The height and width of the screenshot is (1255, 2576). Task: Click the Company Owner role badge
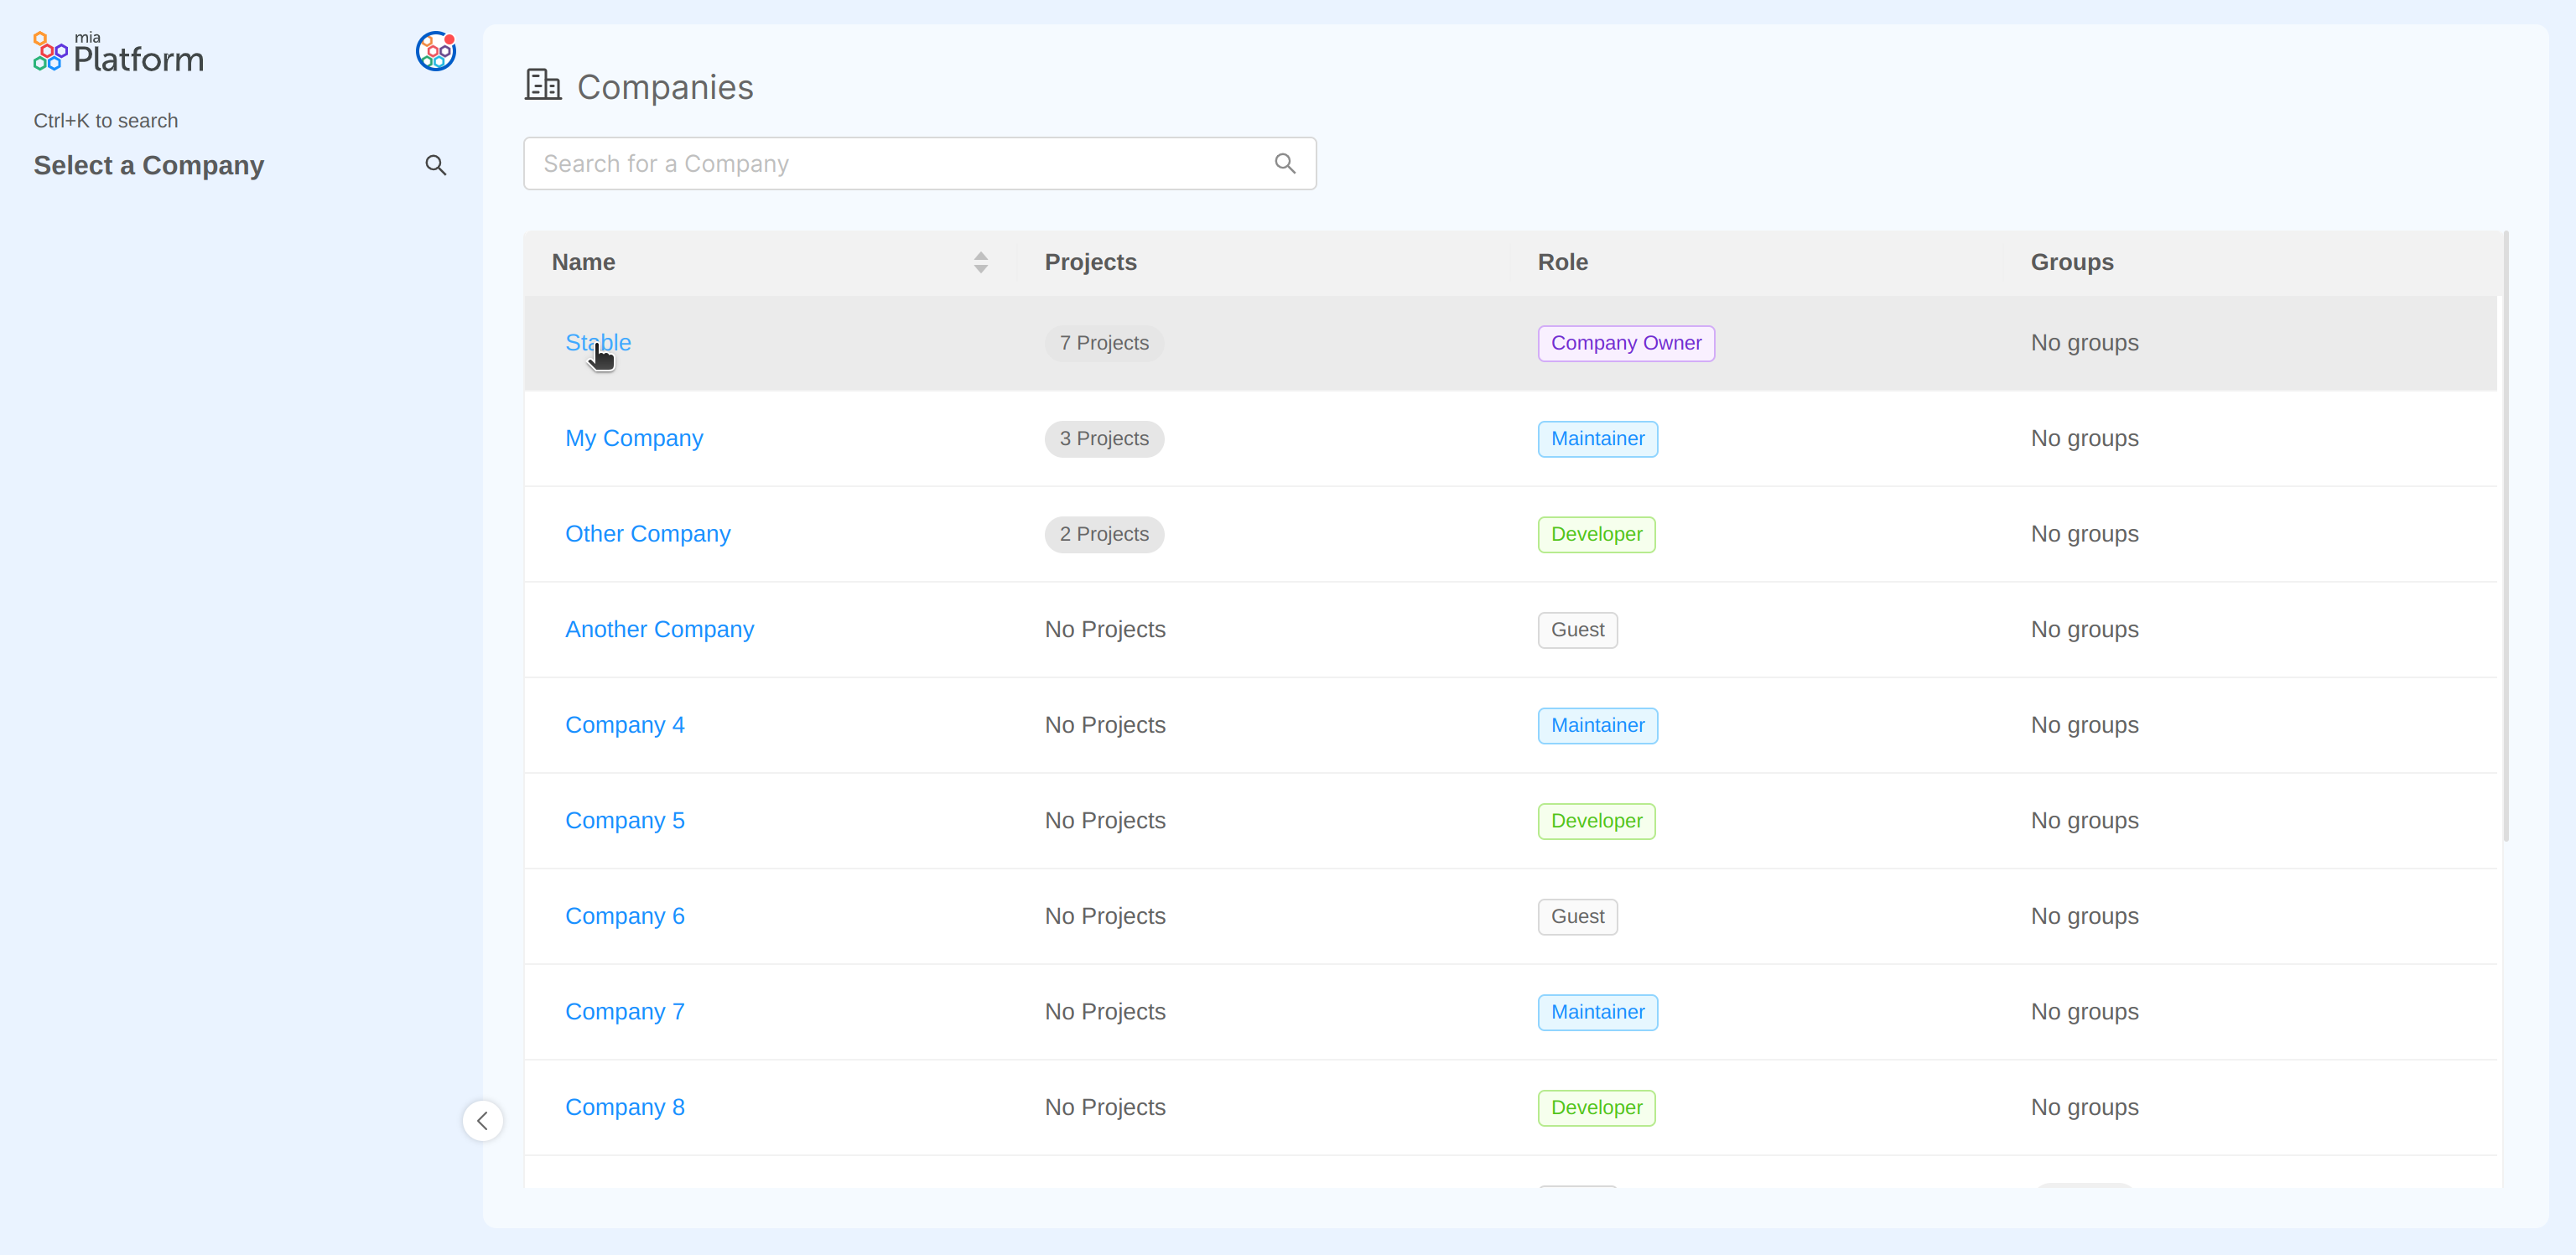pos(1625,343)
